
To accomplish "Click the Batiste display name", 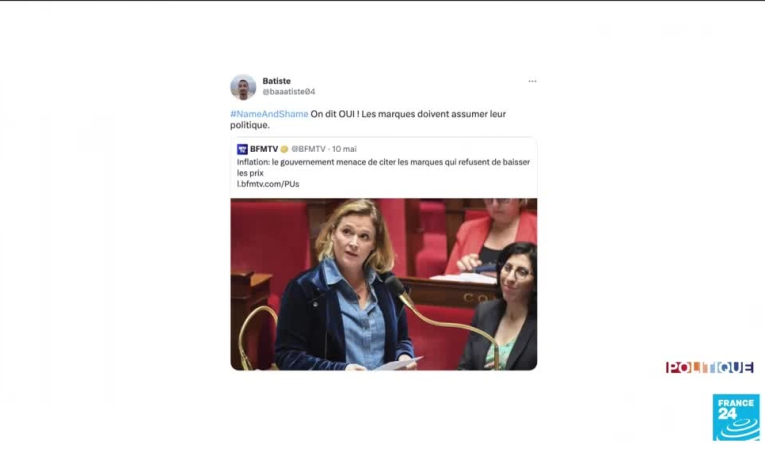I will (x=277, y=81).
